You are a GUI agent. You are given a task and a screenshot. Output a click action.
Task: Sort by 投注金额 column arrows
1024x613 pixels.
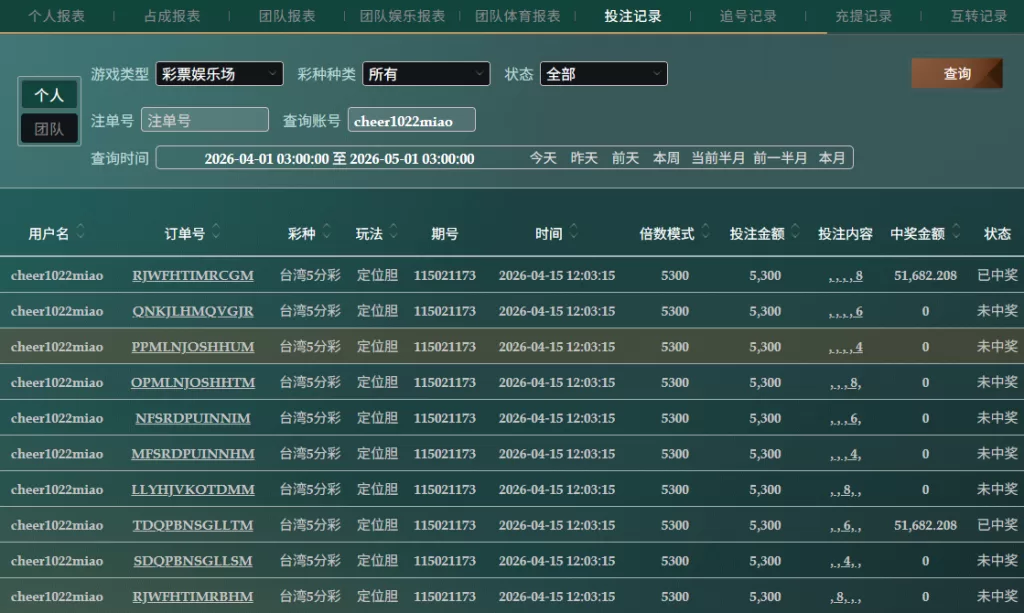click(795, 233)
